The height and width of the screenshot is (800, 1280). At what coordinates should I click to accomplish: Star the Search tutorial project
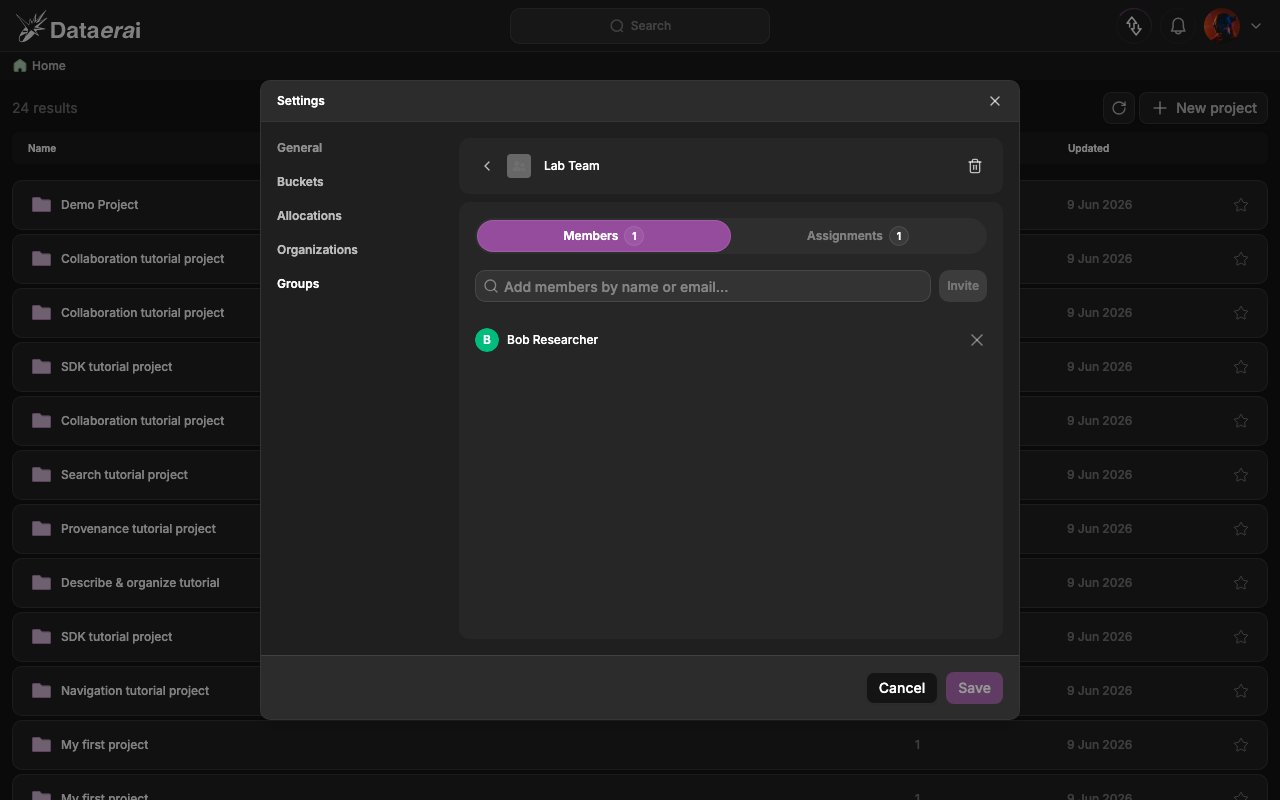tap(1241, 475)
